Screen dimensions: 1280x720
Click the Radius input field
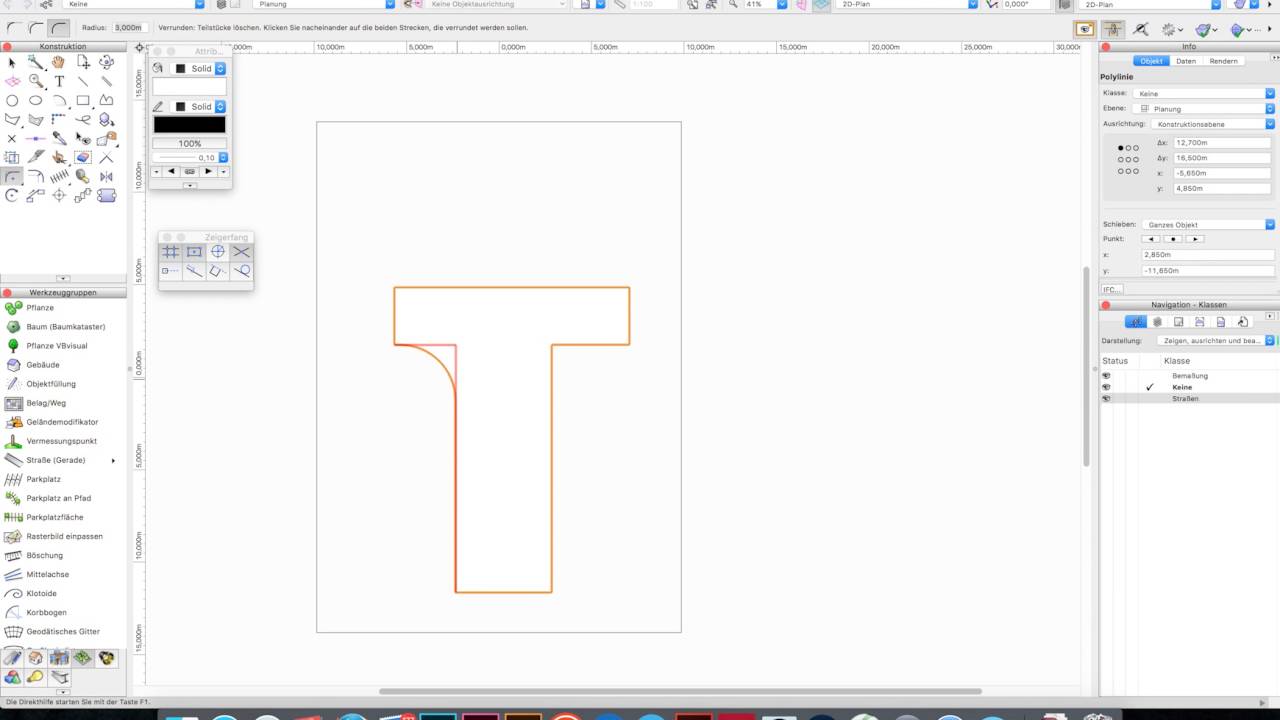128,28
